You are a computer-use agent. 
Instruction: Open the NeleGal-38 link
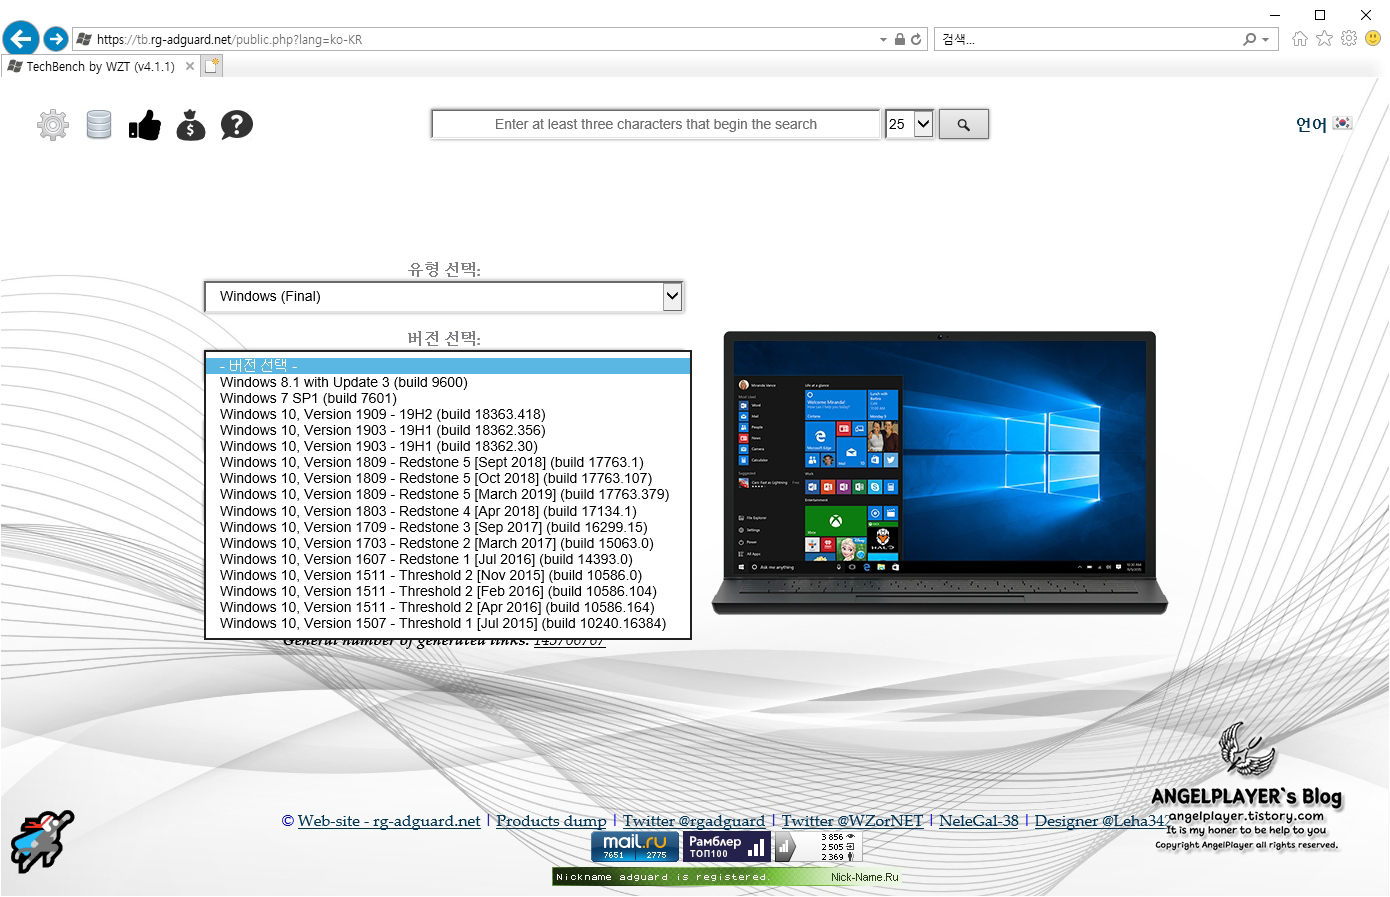click(979, 821)
